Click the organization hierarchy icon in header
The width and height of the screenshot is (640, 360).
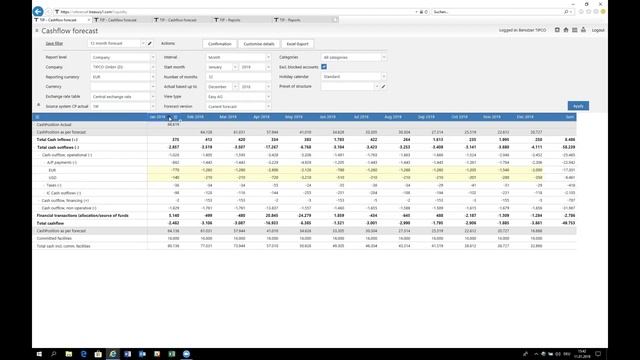tap(583, 30)
